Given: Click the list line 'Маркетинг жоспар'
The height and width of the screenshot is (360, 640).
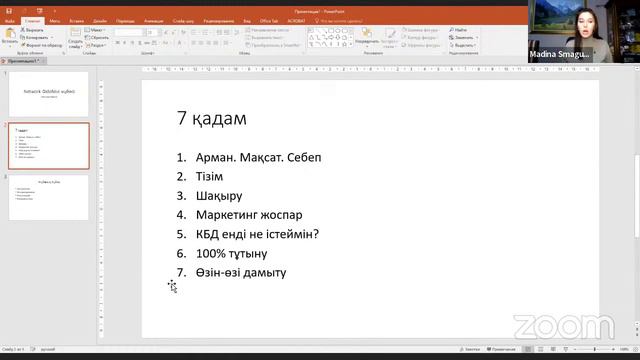Looking at the screenshot, I should (249, 215).
